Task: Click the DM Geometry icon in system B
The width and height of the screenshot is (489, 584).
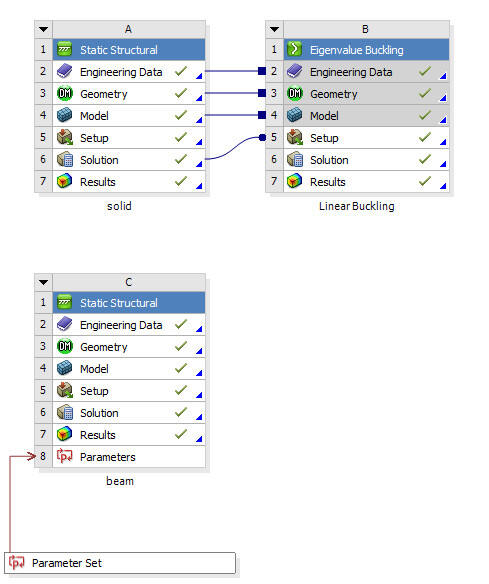Action: (x=295, y=93)
